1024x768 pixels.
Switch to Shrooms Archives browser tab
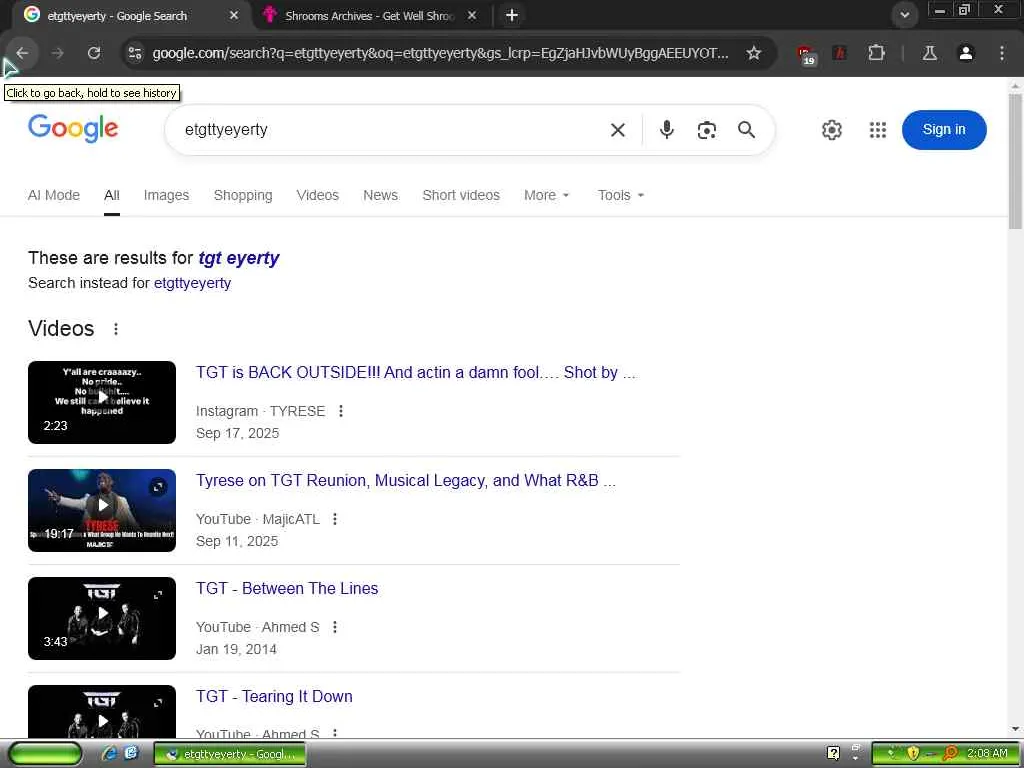tap(370, 15)
